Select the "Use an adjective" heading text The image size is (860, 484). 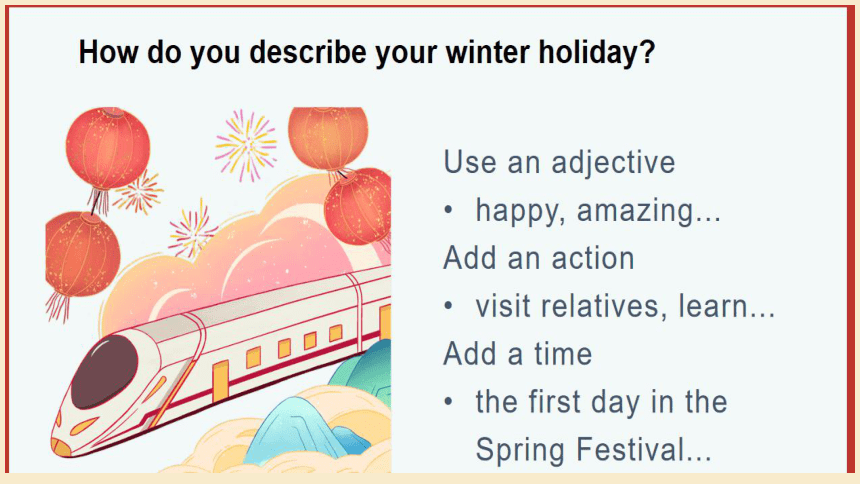coord(559,162)
